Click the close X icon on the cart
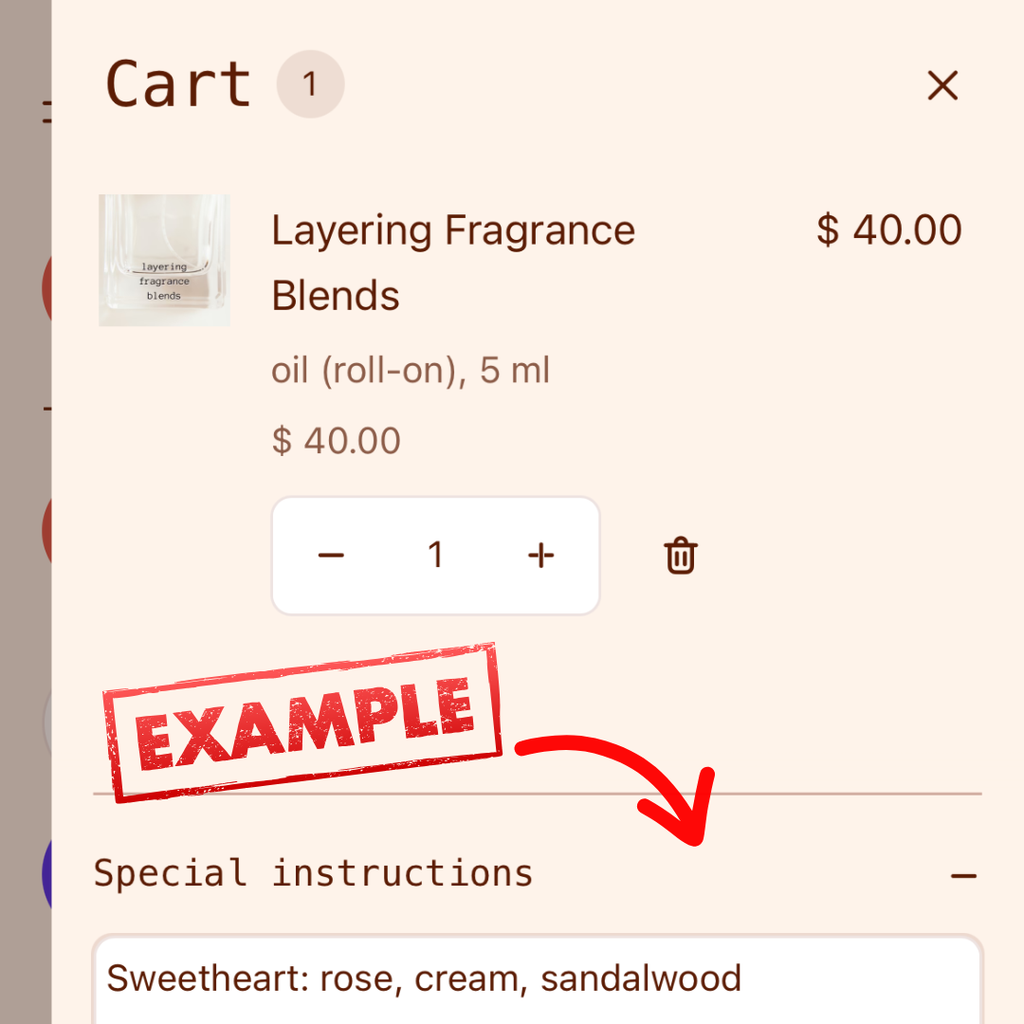Image resolution: width=1024 pixels, height=1024 pixels. pyautogui.click(x=942, y=86)
